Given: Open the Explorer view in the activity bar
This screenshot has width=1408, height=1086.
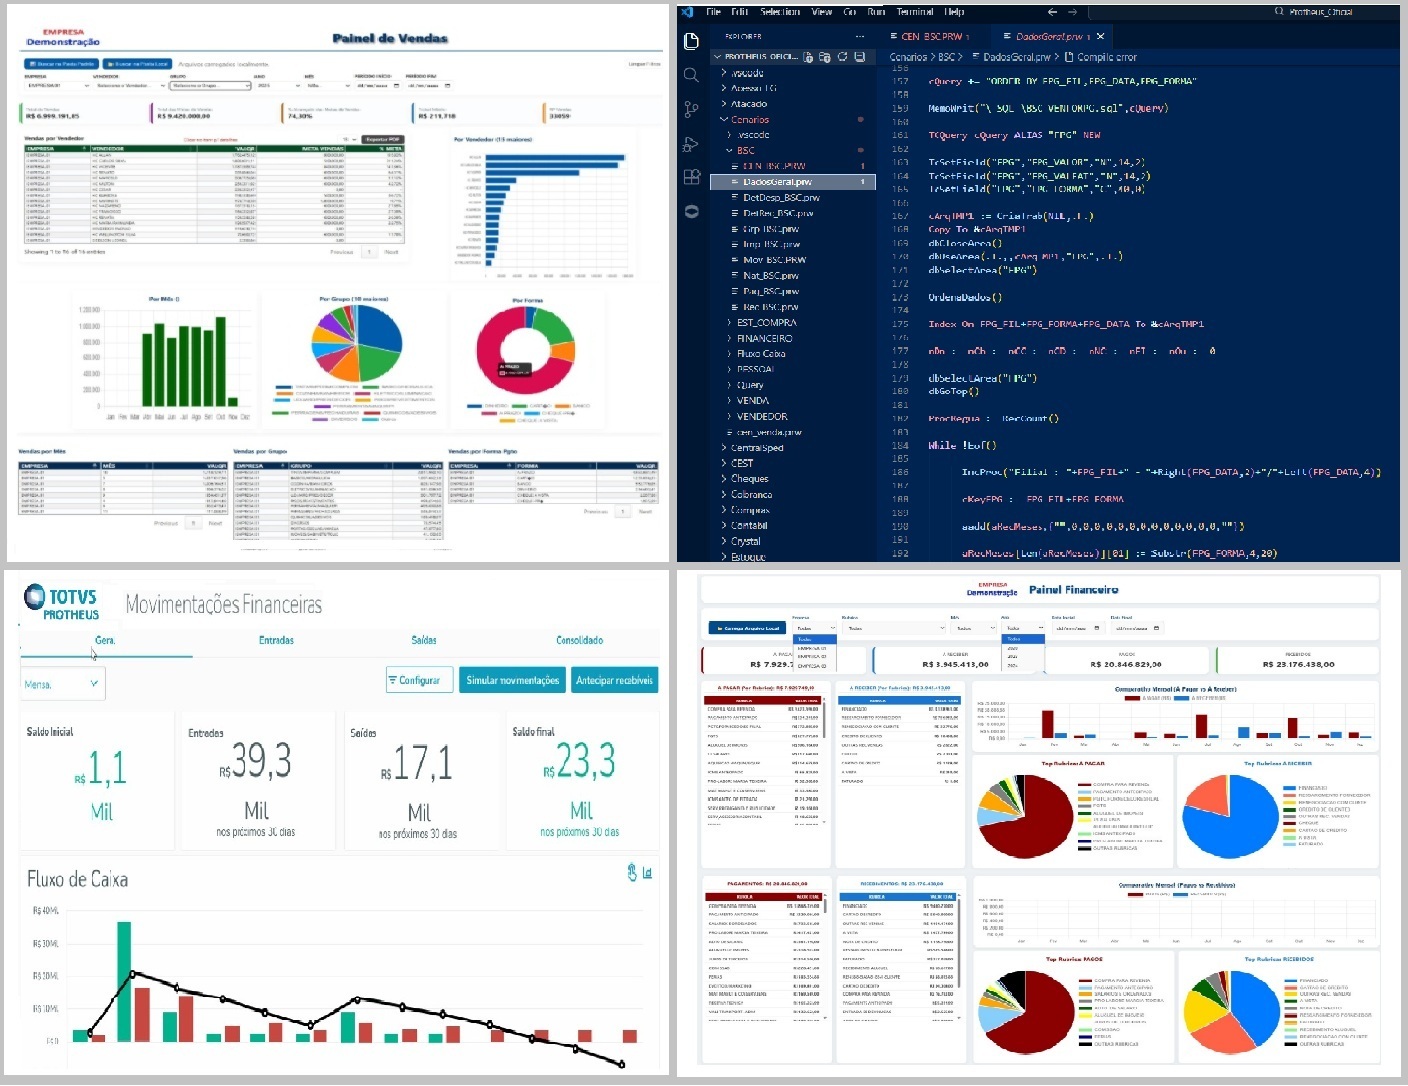Looking at the screenshot, I should 691,41.
